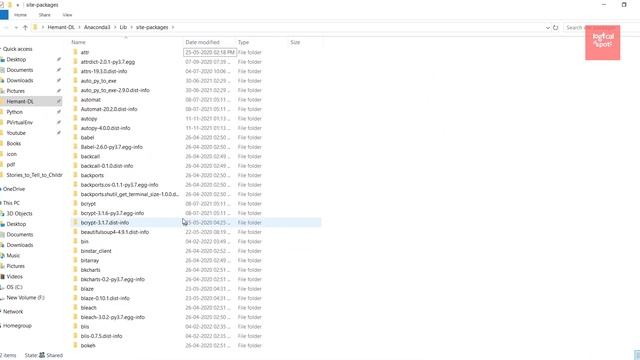Screen dimensions: 640x360
Task: Open Stories_to_Tell_to_Children folder in sidebar
Action: click(x=34, y=175)
